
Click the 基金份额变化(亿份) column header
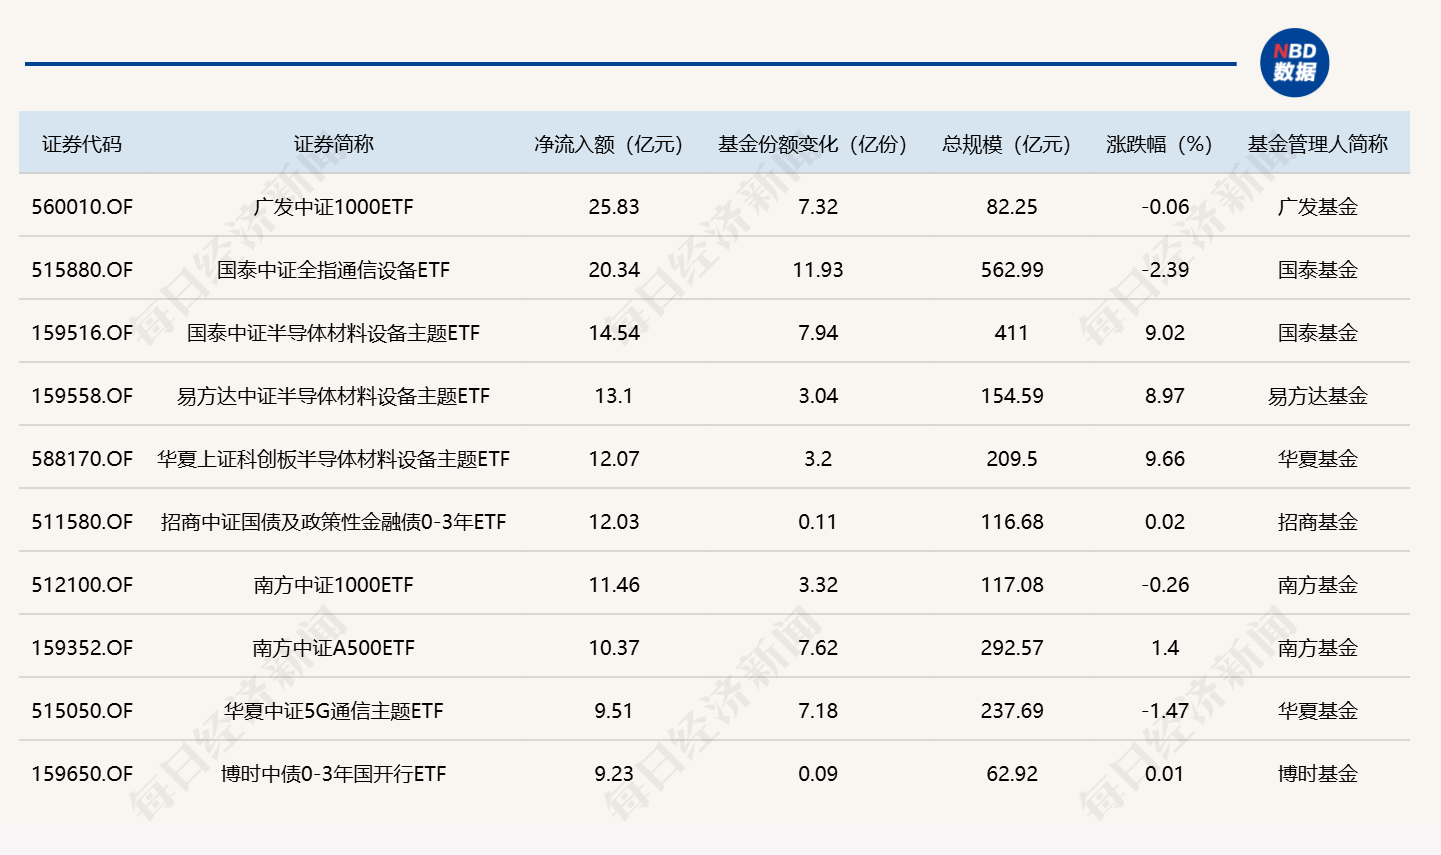coord(812,144)
